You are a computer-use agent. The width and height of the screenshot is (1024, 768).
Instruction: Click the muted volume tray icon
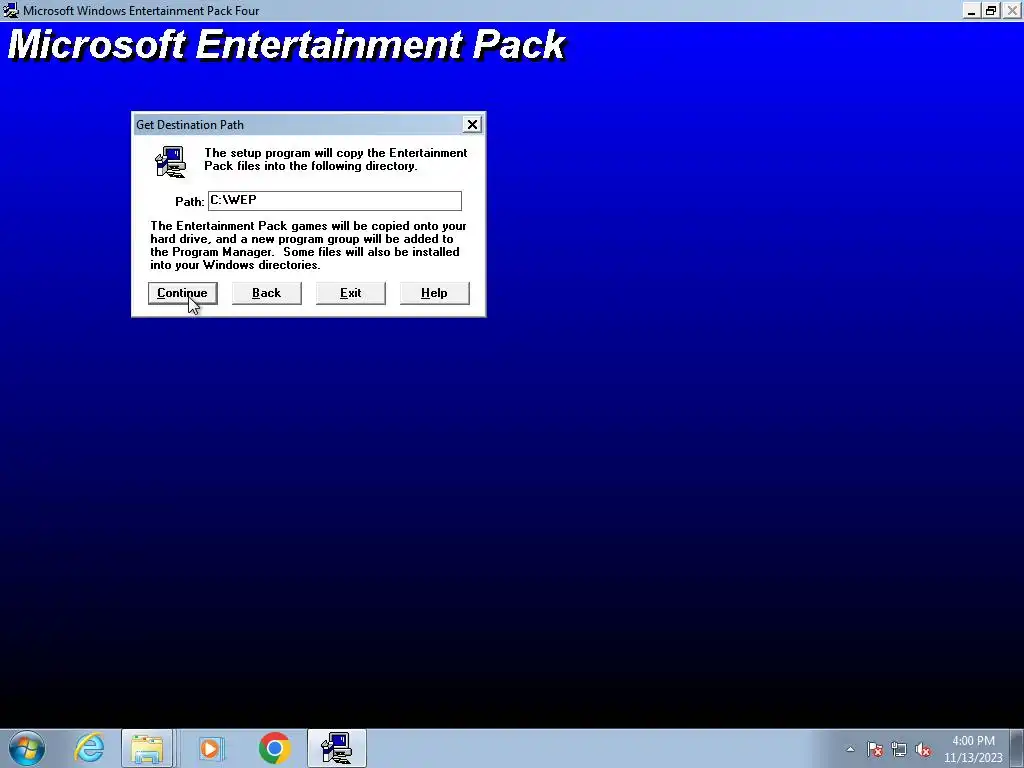[923, 749]
